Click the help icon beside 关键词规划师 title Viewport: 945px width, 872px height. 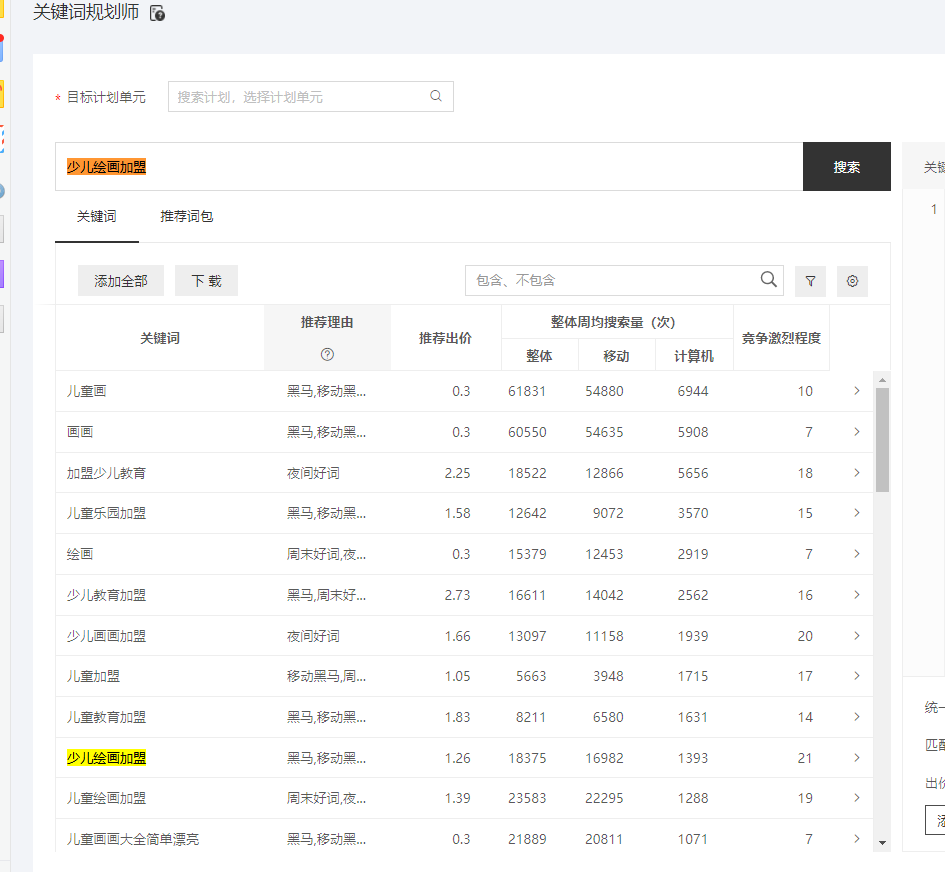[158, 14]
